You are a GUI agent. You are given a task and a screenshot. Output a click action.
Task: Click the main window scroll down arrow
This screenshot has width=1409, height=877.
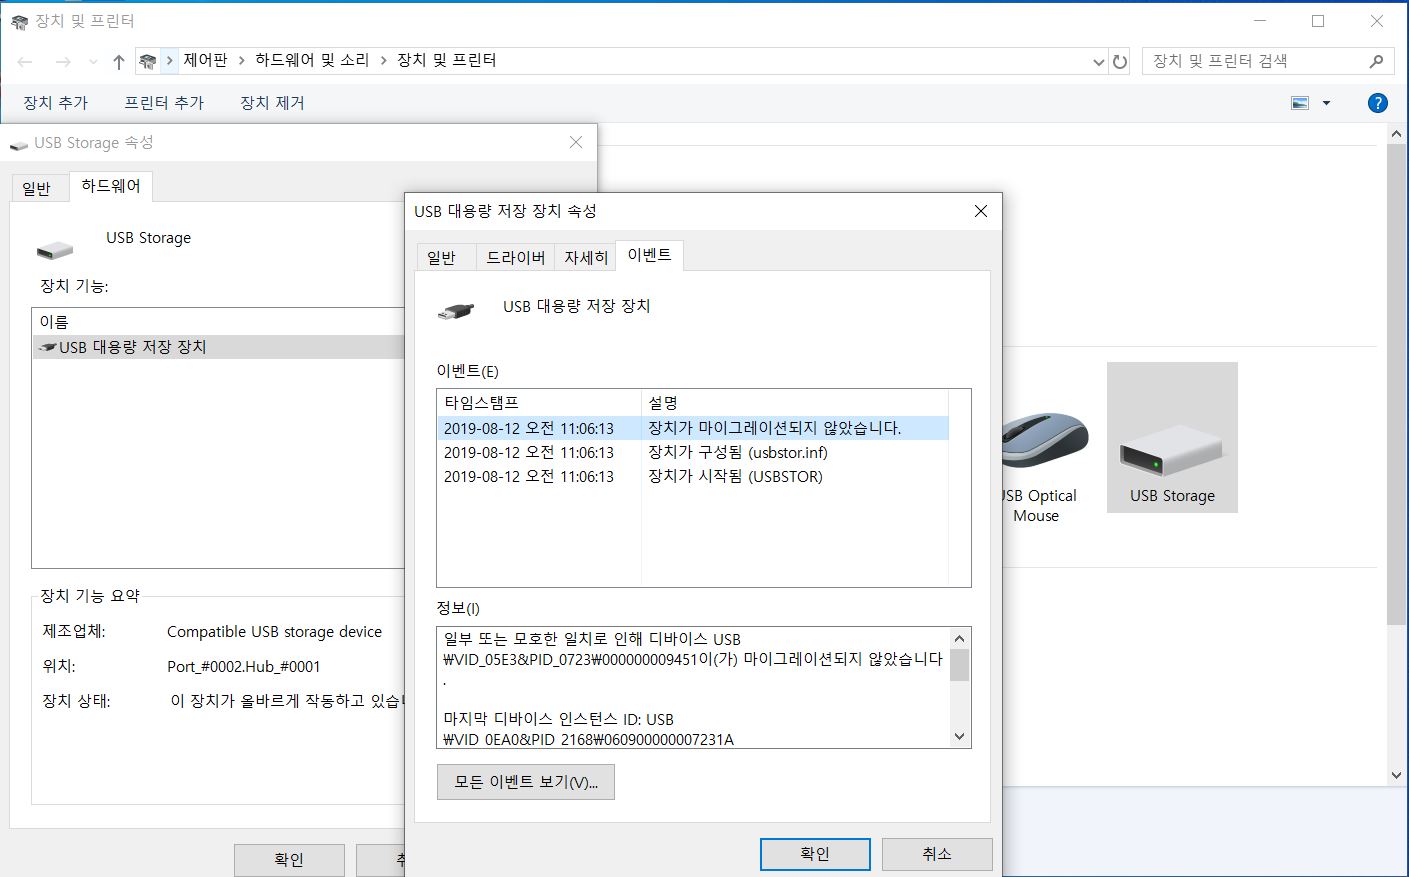tap(1397, 775)
